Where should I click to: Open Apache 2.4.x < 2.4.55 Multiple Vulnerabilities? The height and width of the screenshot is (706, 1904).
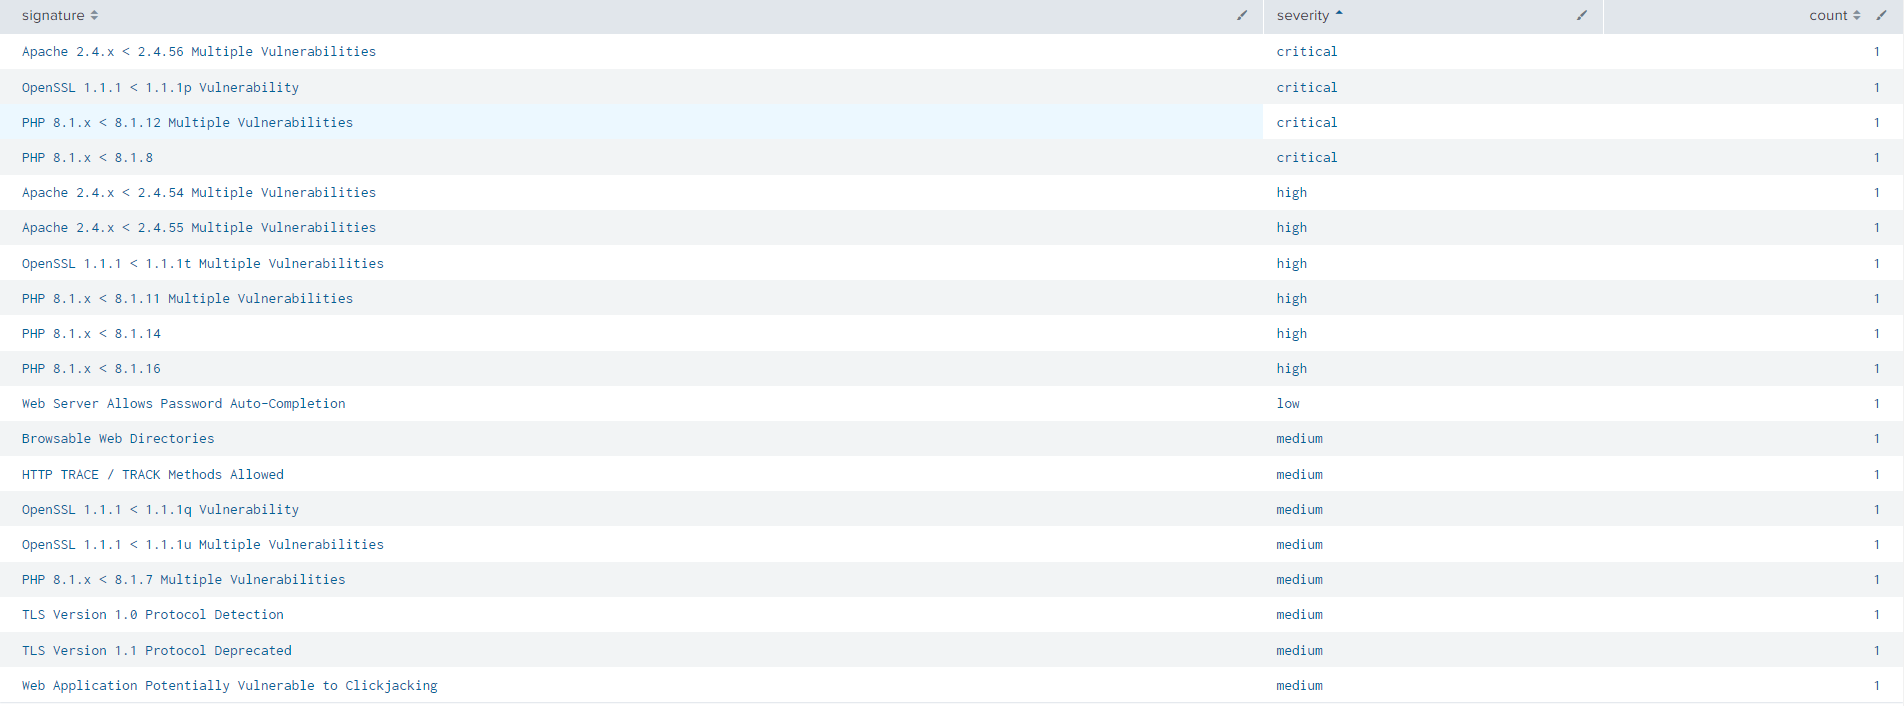(x=199, y=228)
